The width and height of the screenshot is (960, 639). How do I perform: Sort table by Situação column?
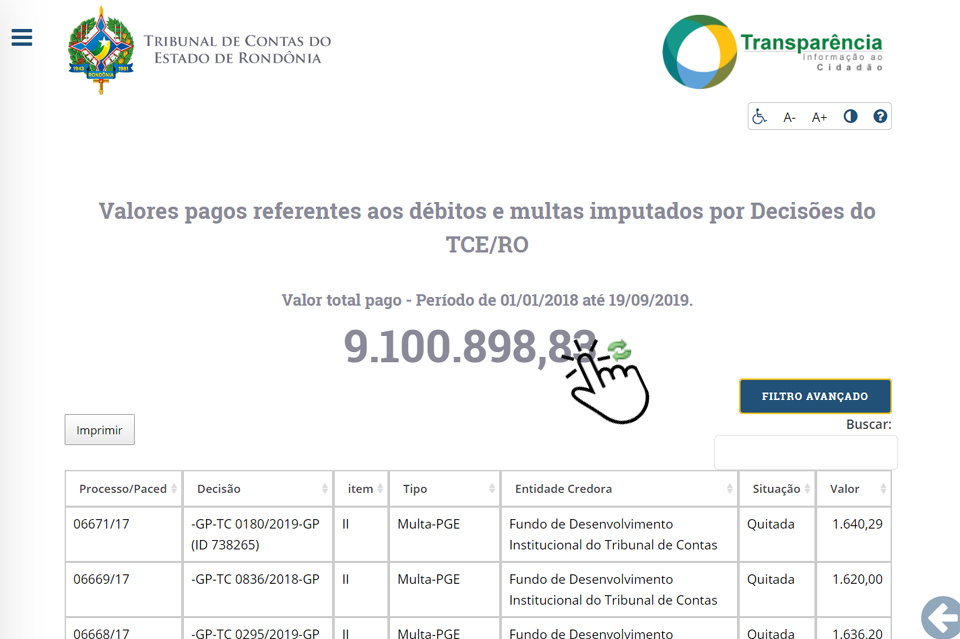(776, 489)
